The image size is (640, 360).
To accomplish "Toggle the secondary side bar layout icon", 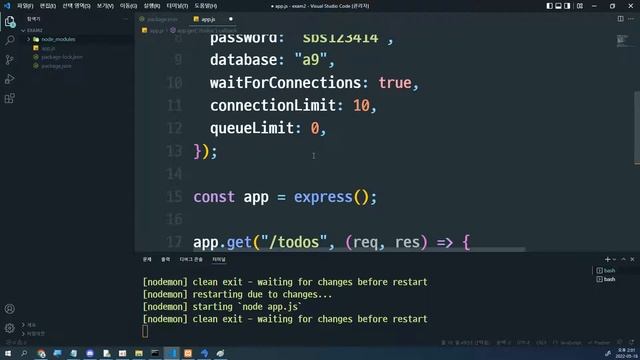I will pos(567,6).
